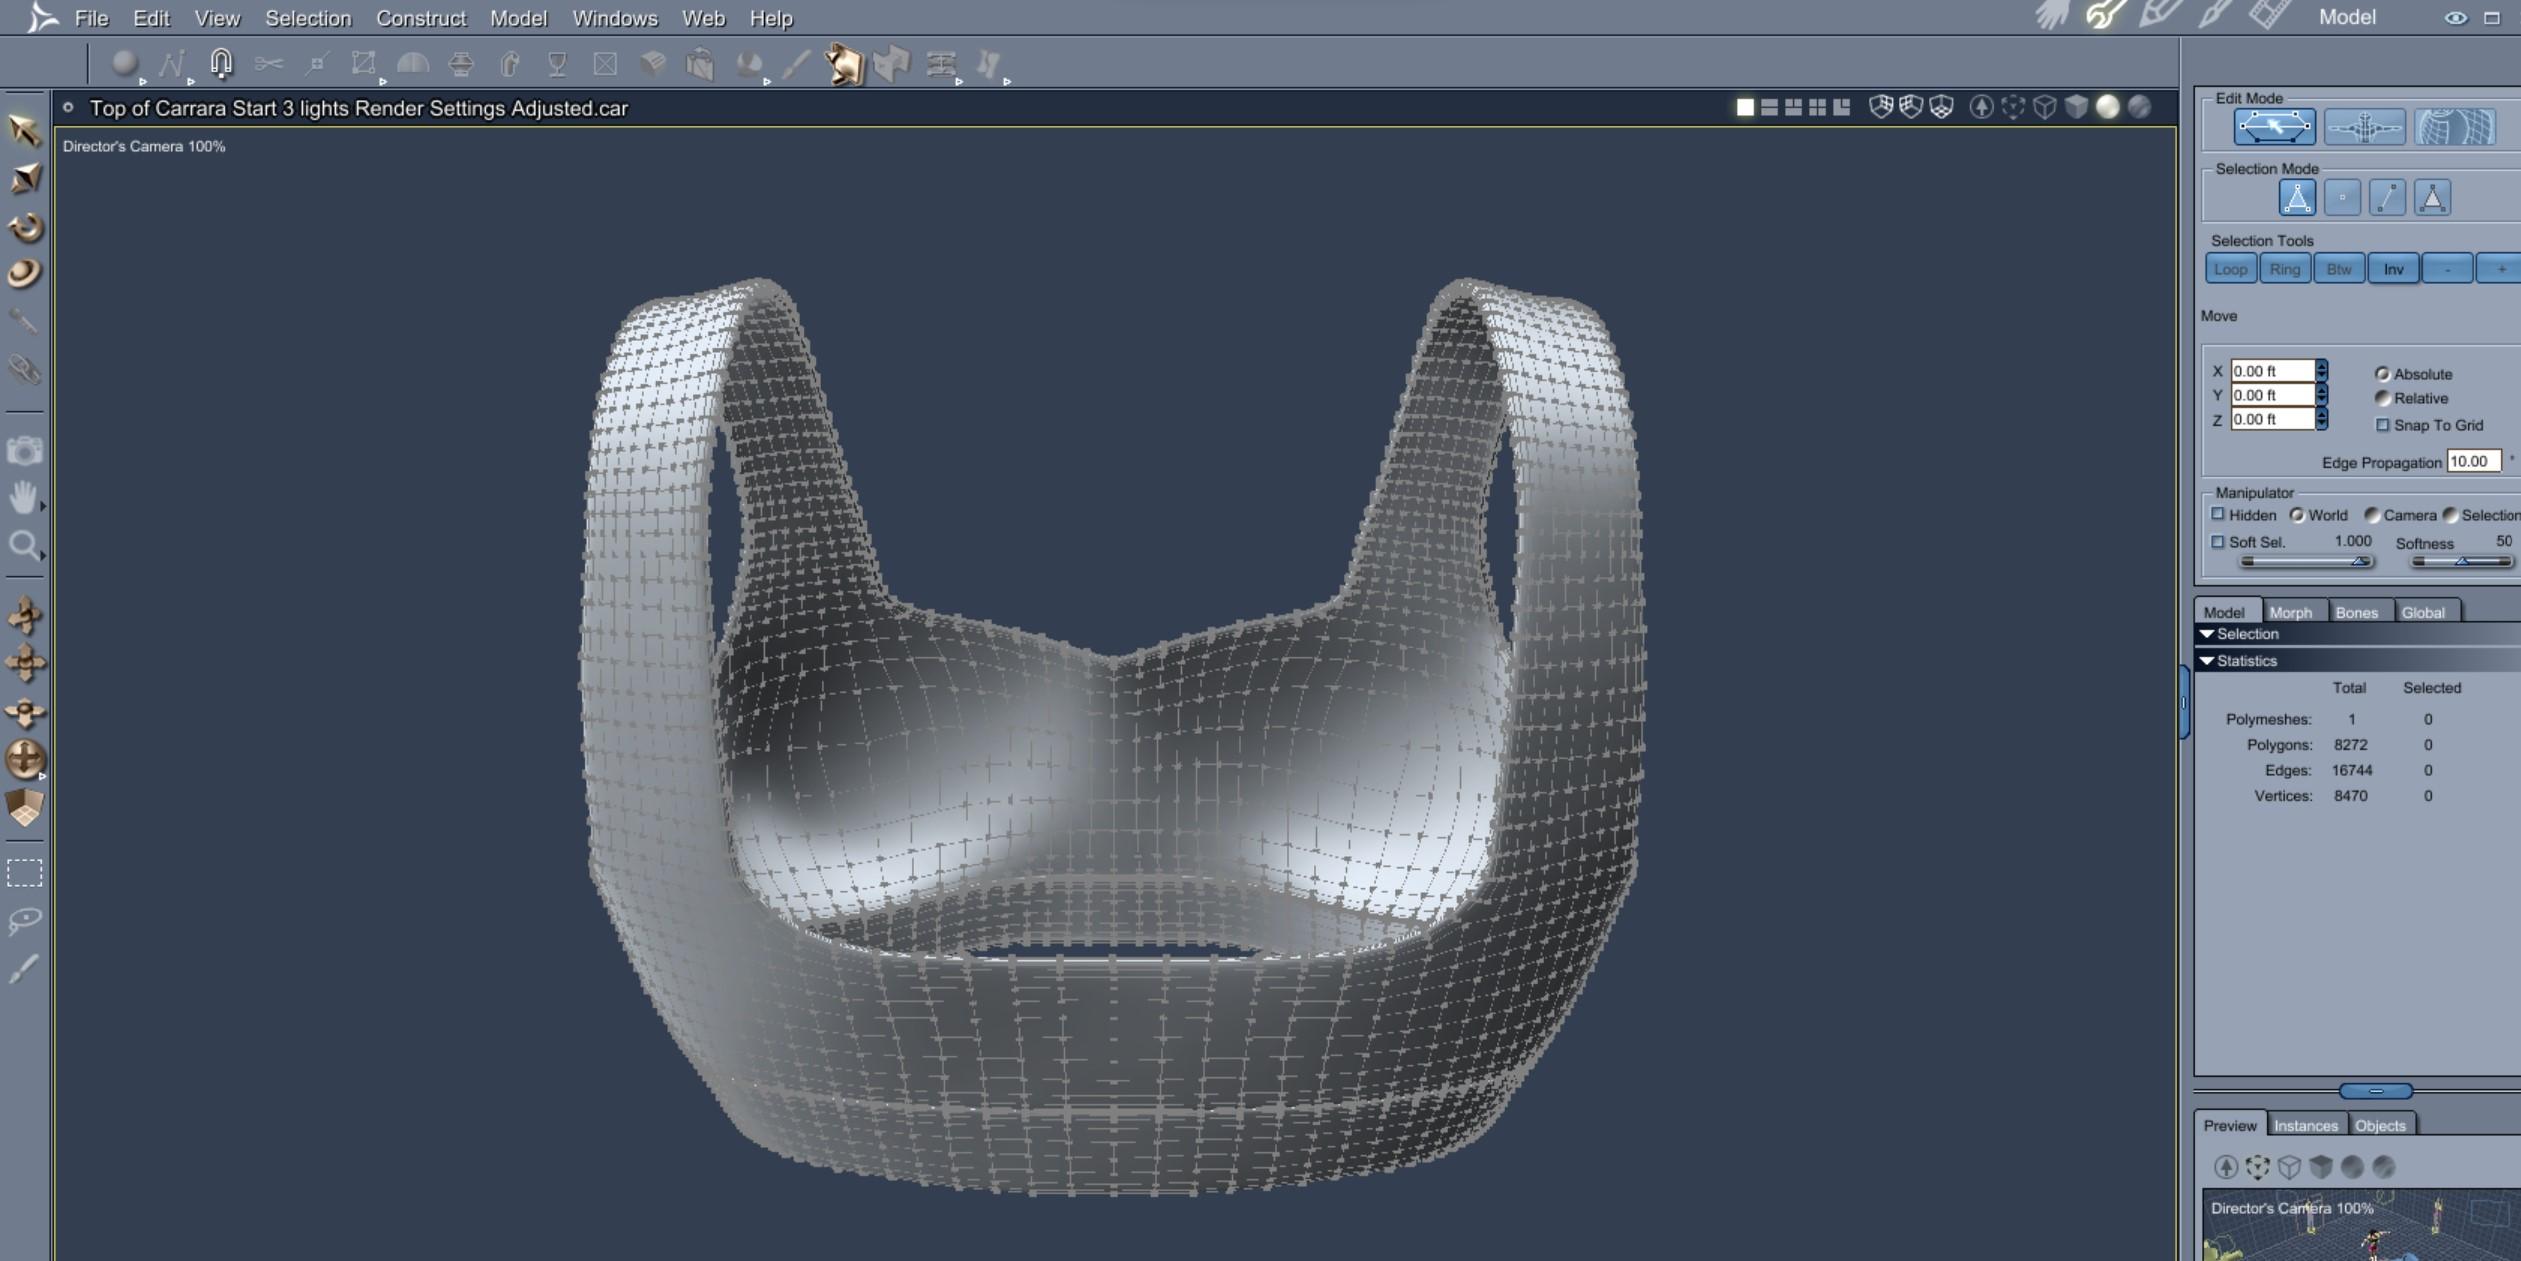Select the camera icon in left toolbar
The height and width of the screenshot is (1261, 2521).
tap(24, 451)
